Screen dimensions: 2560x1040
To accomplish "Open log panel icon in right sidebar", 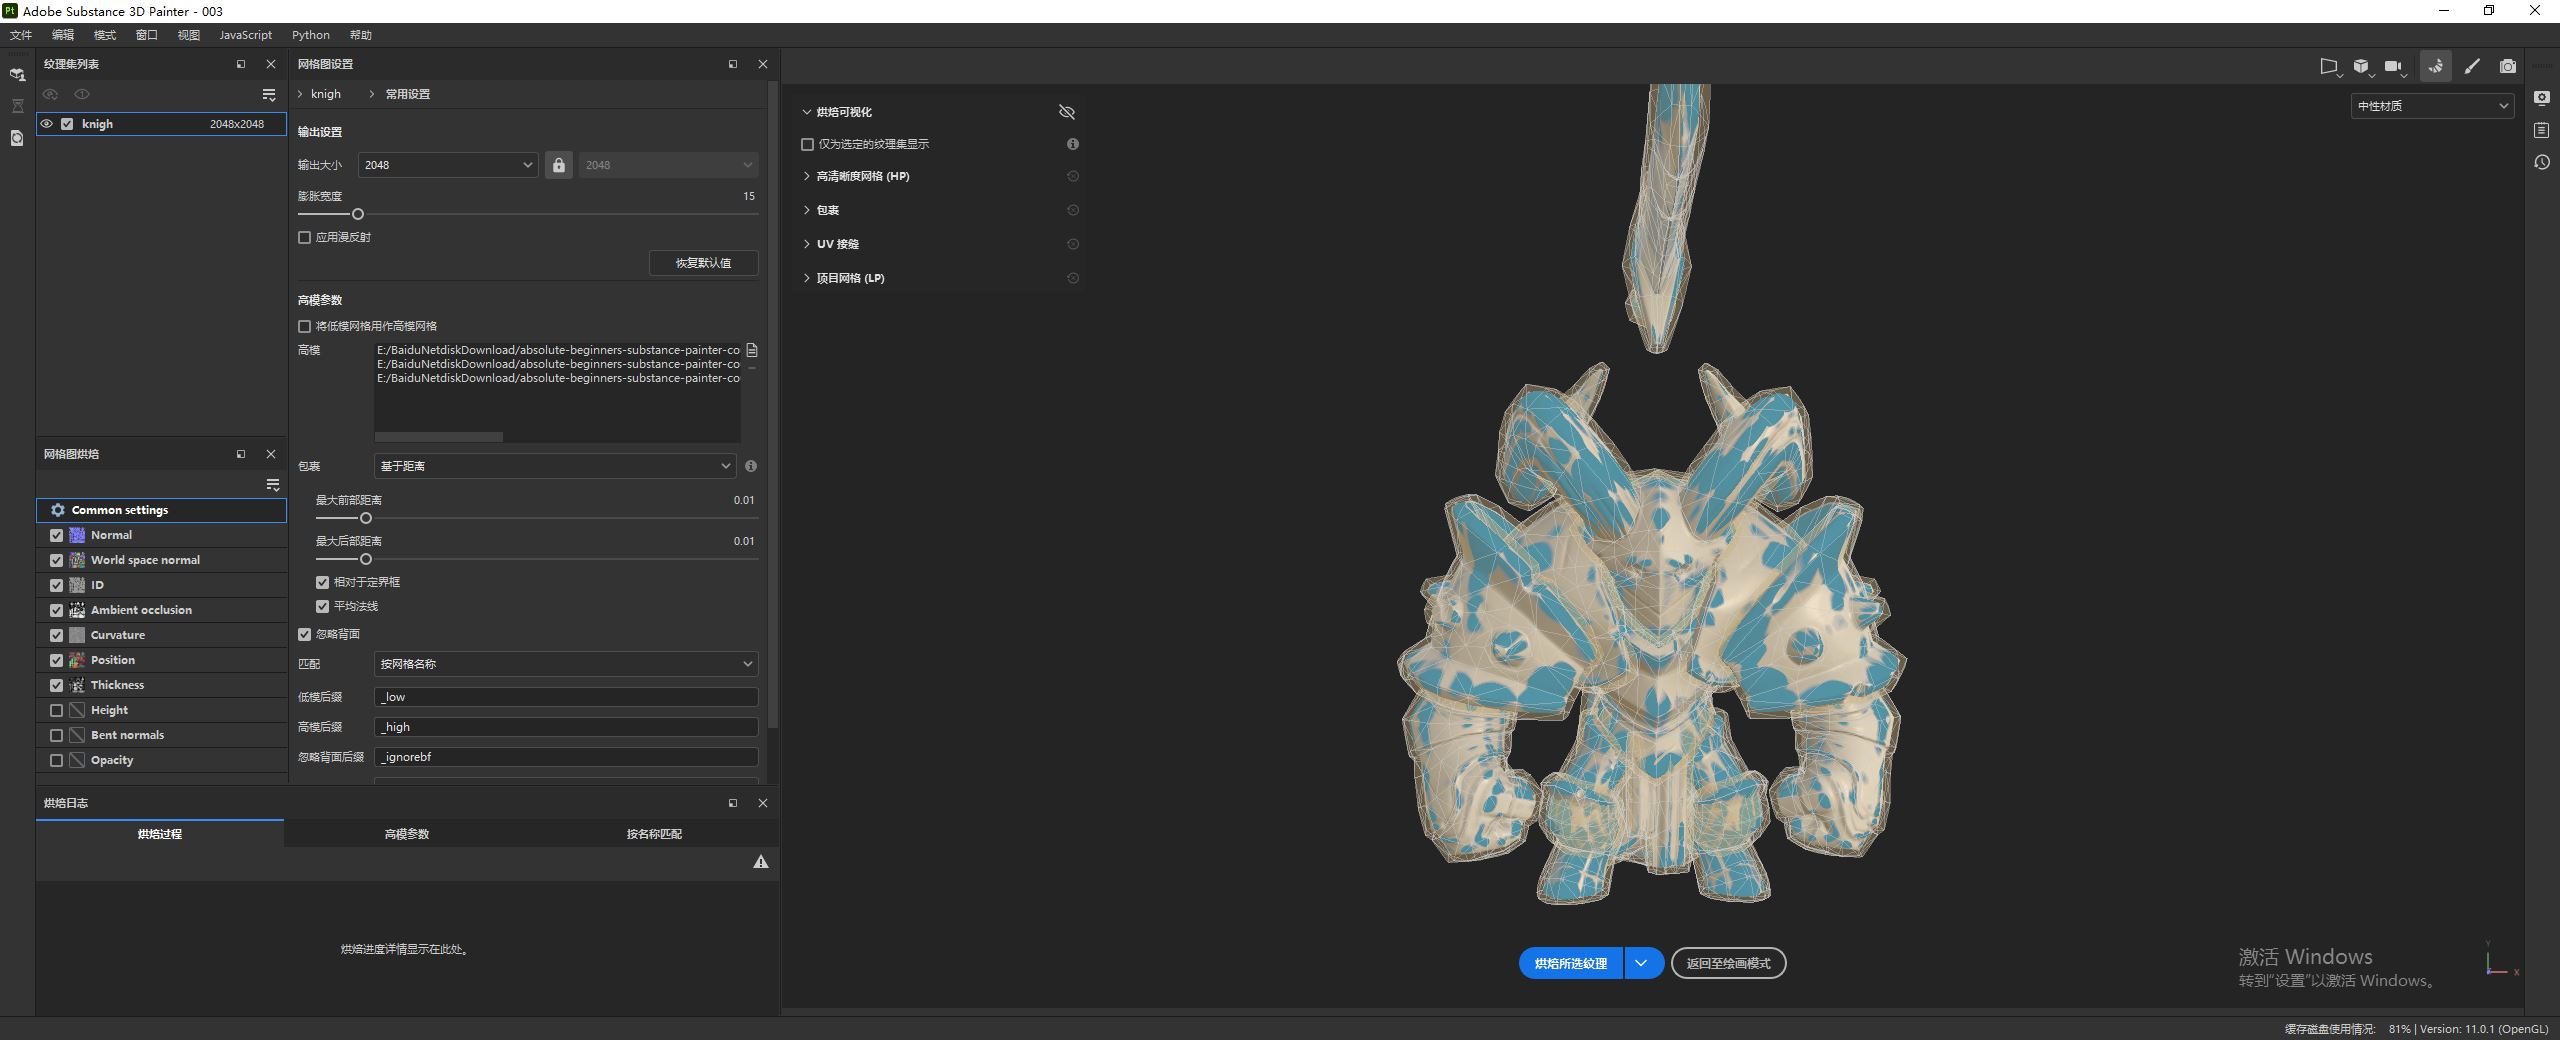I will (2542, 130).
